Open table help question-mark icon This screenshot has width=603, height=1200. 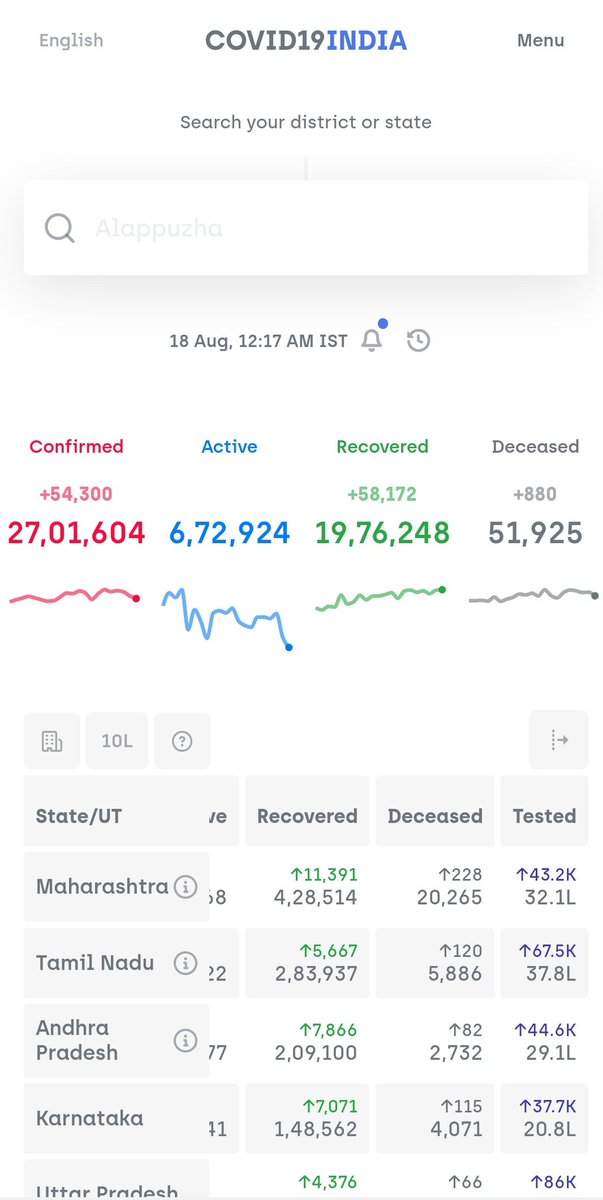coord(182,741)
